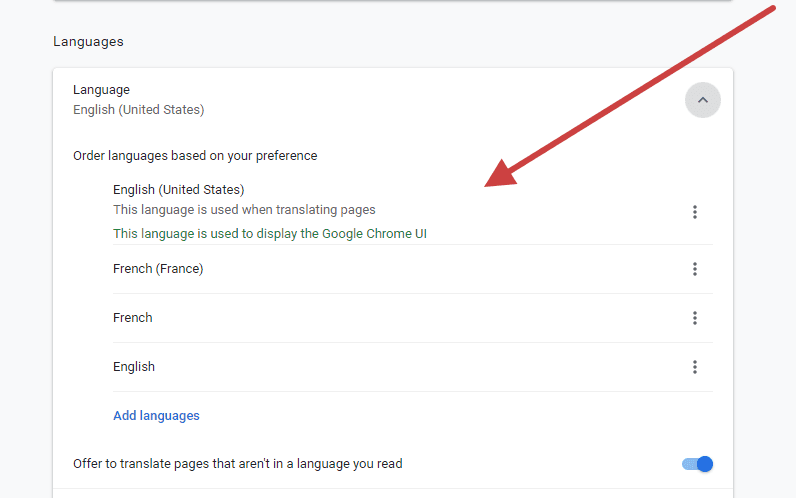Image resolution: width=796 pixels, height=498 pixels.
Task: Click 'This language is used when translating pages'
Action: 244,210
